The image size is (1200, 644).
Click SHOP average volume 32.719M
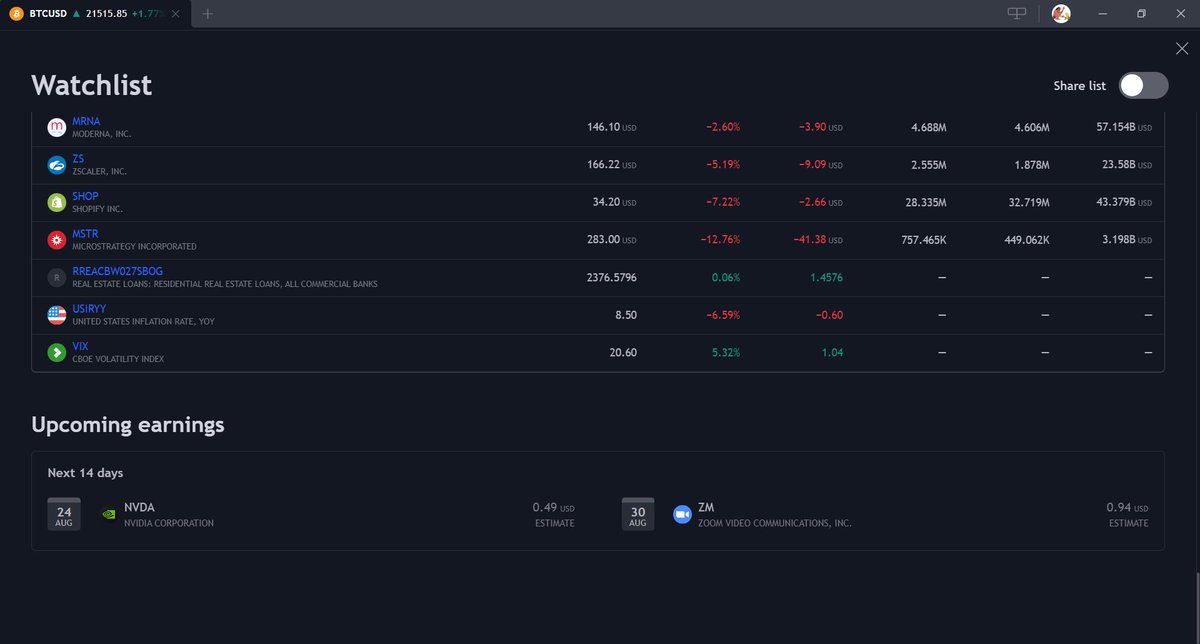pos(1027,202)
